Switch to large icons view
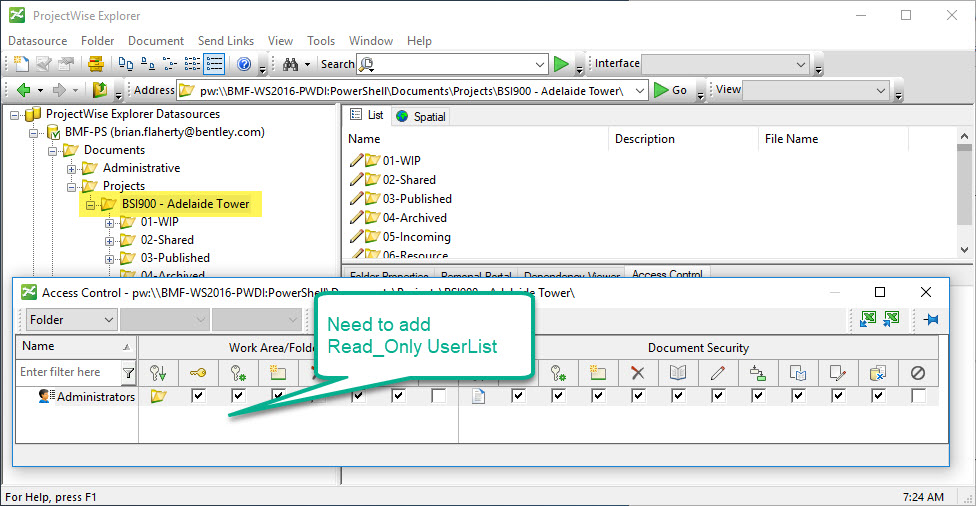The width and height of the screenshot is (976, 506). coord(126,63)
